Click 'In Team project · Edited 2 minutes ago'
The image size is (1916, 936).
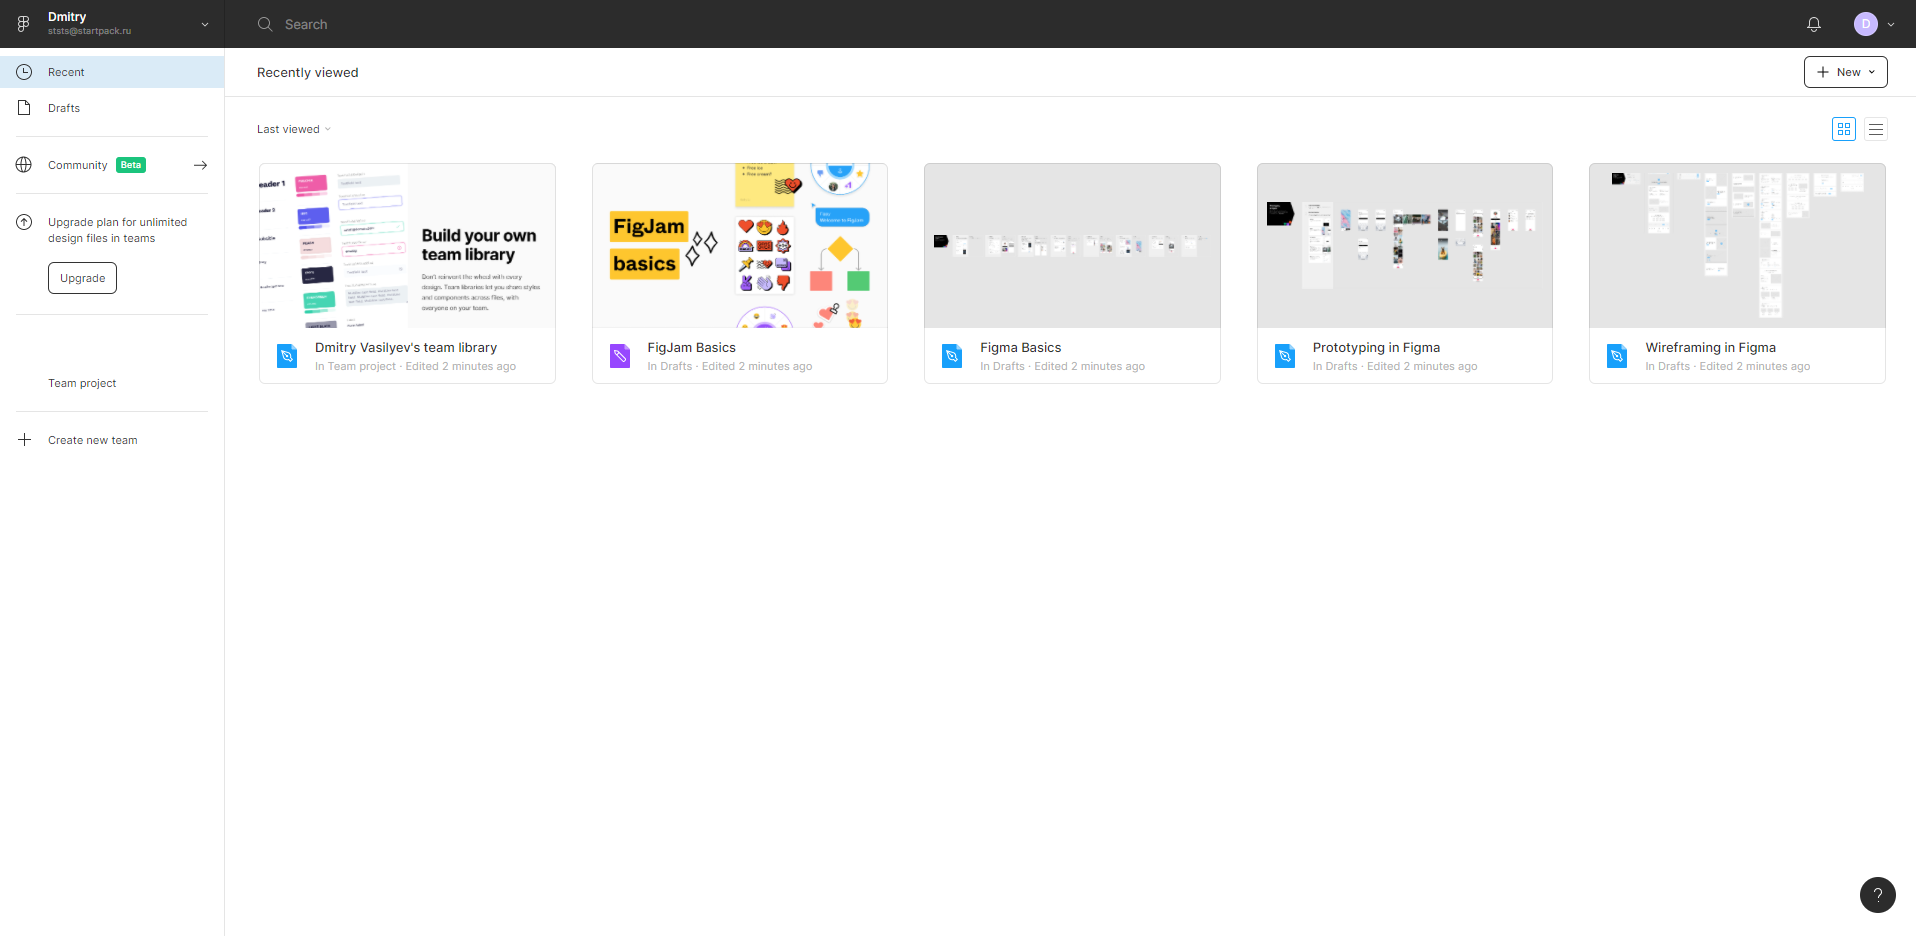tap(415, 366)
